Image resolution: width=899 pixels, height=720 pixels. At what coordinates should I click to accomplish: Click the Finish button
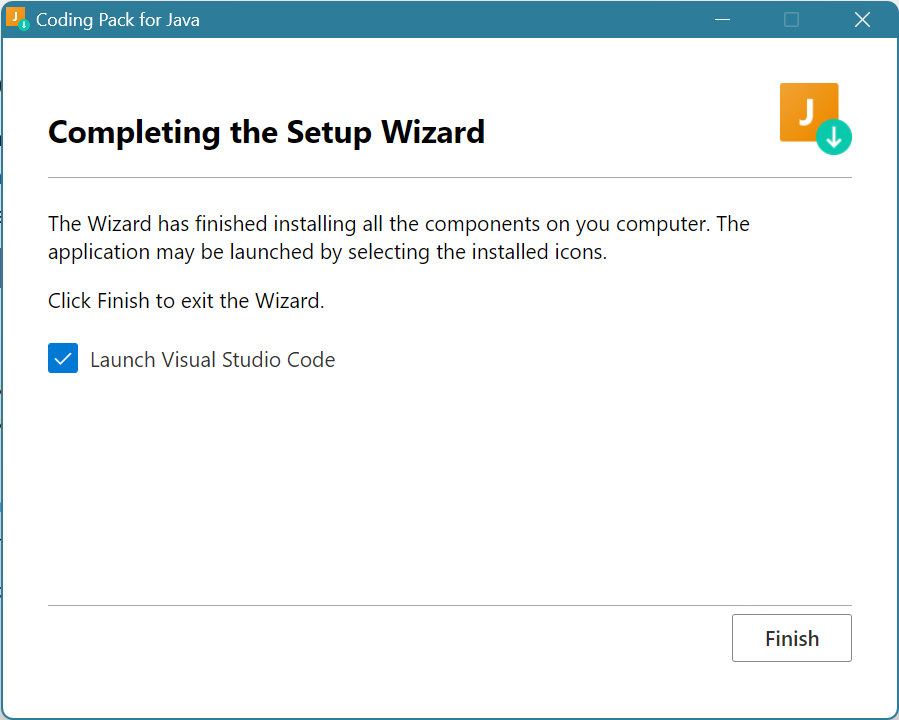791,638
